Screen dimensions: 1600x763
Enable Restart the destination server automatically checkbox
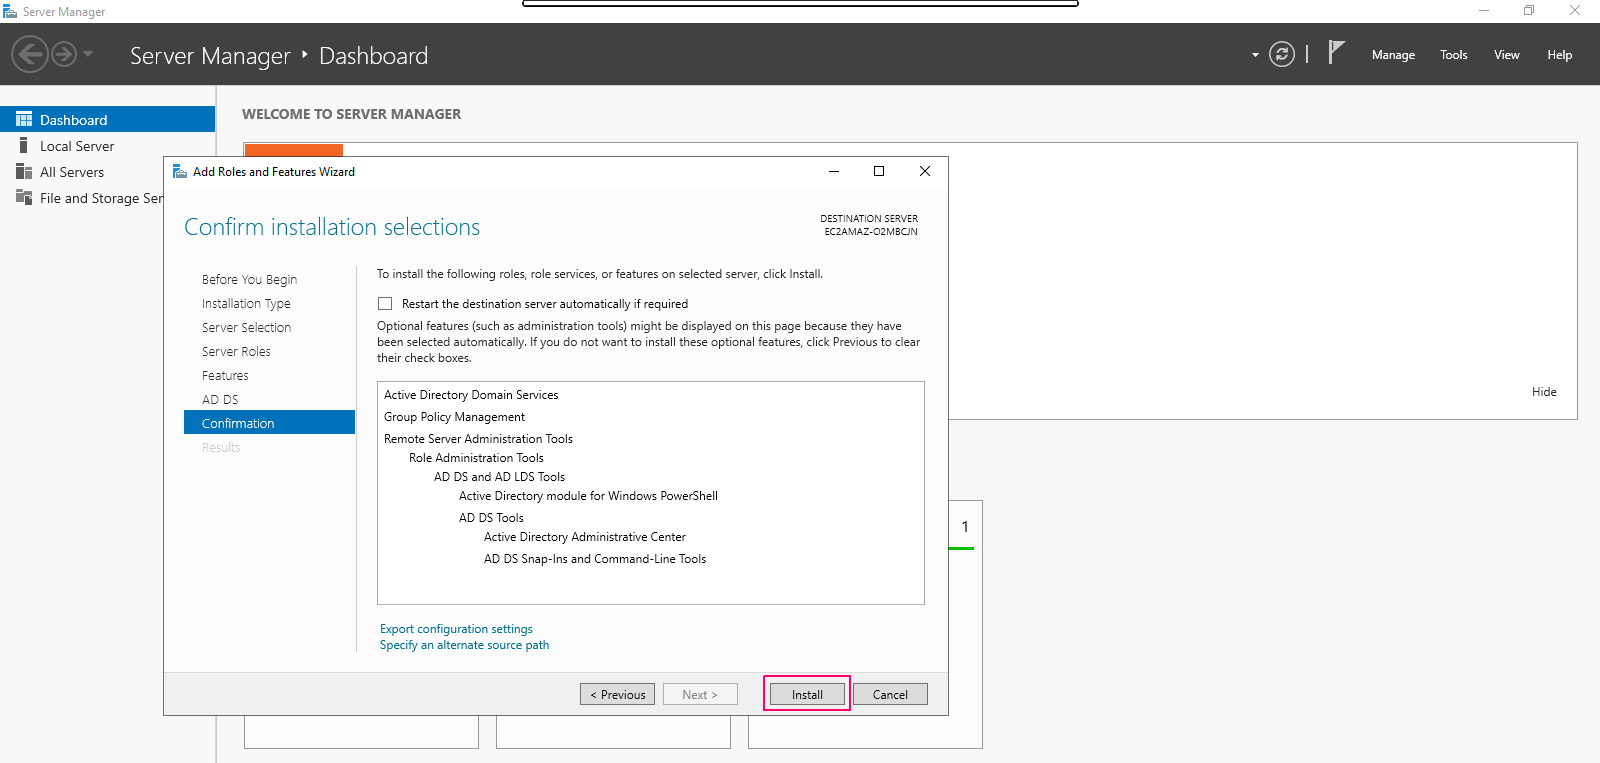(x=385, y=304)
